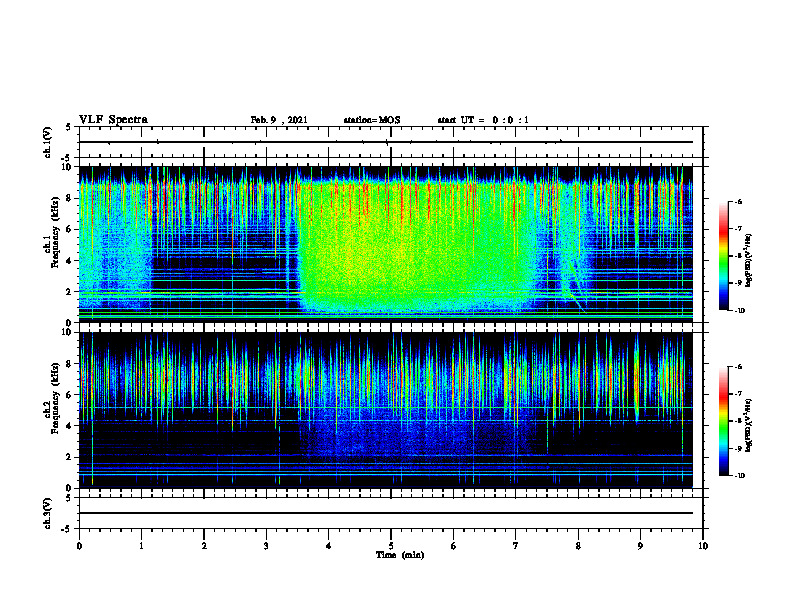The height and width of the screenshot is (612, 792).
Task: Click the "5" tick on Time axis
Action: point(391,546)
